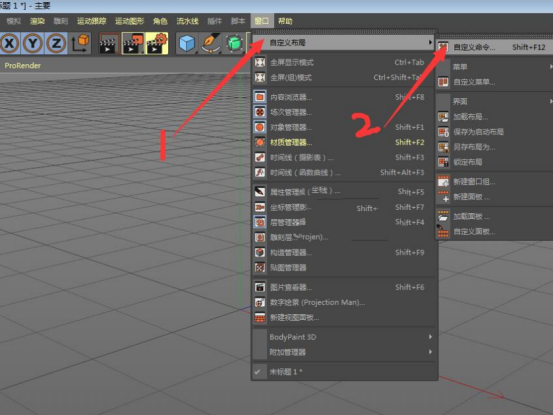Open 自定义菜单 entry

(x=494, y=82)
